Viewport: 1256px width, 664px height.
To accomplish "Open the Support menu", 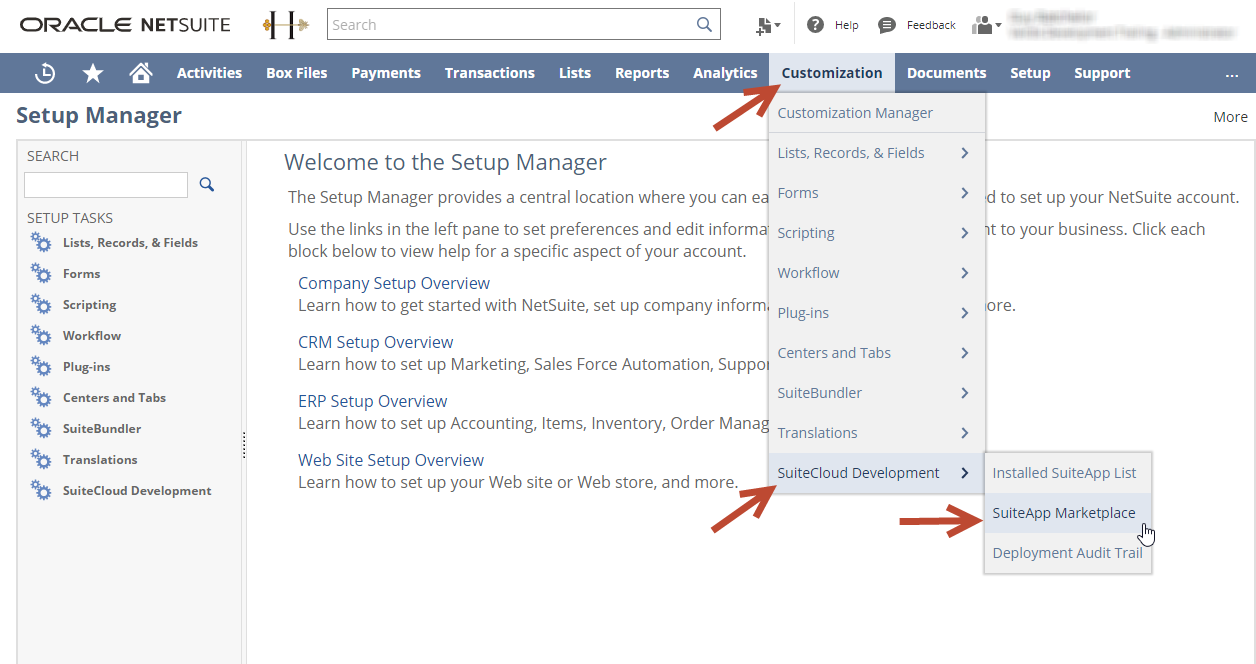I will pos(1102,73).
